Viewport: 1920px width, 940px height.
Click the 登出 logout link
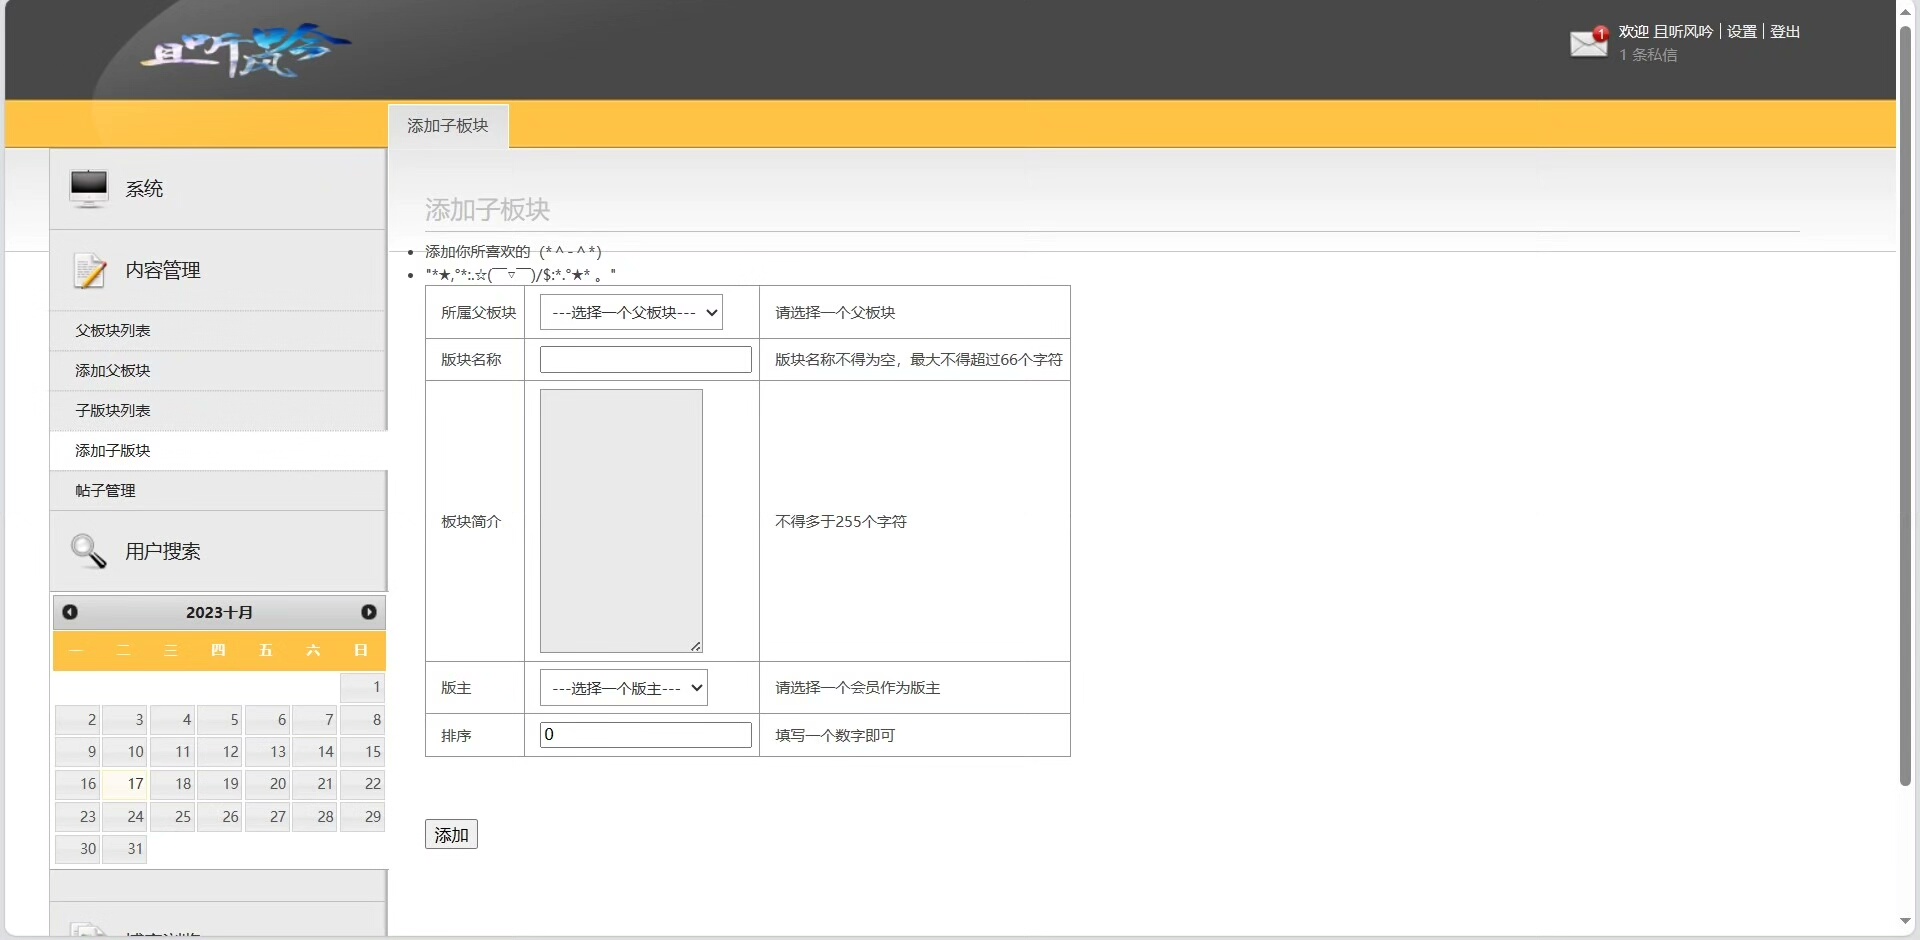[1784, 32]
